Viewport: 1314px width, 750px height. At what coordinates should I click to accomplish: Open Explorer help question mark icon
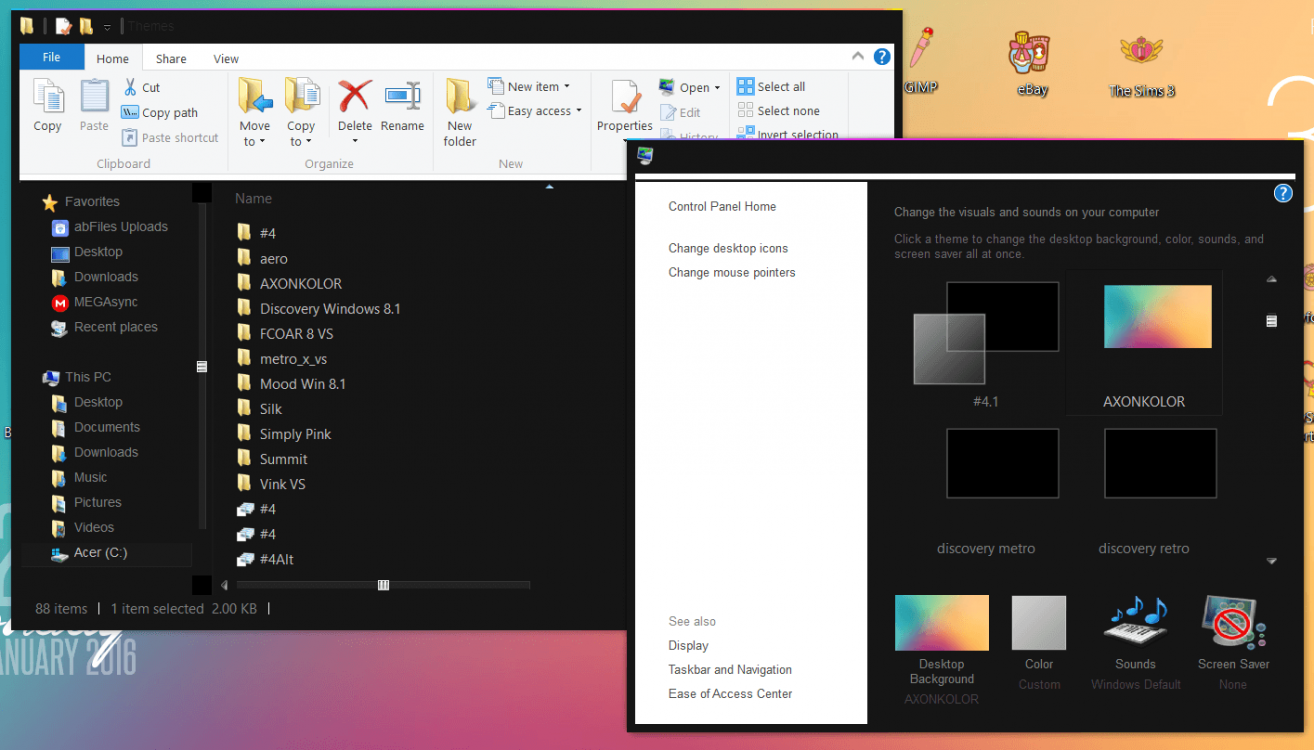click(882, 57)
